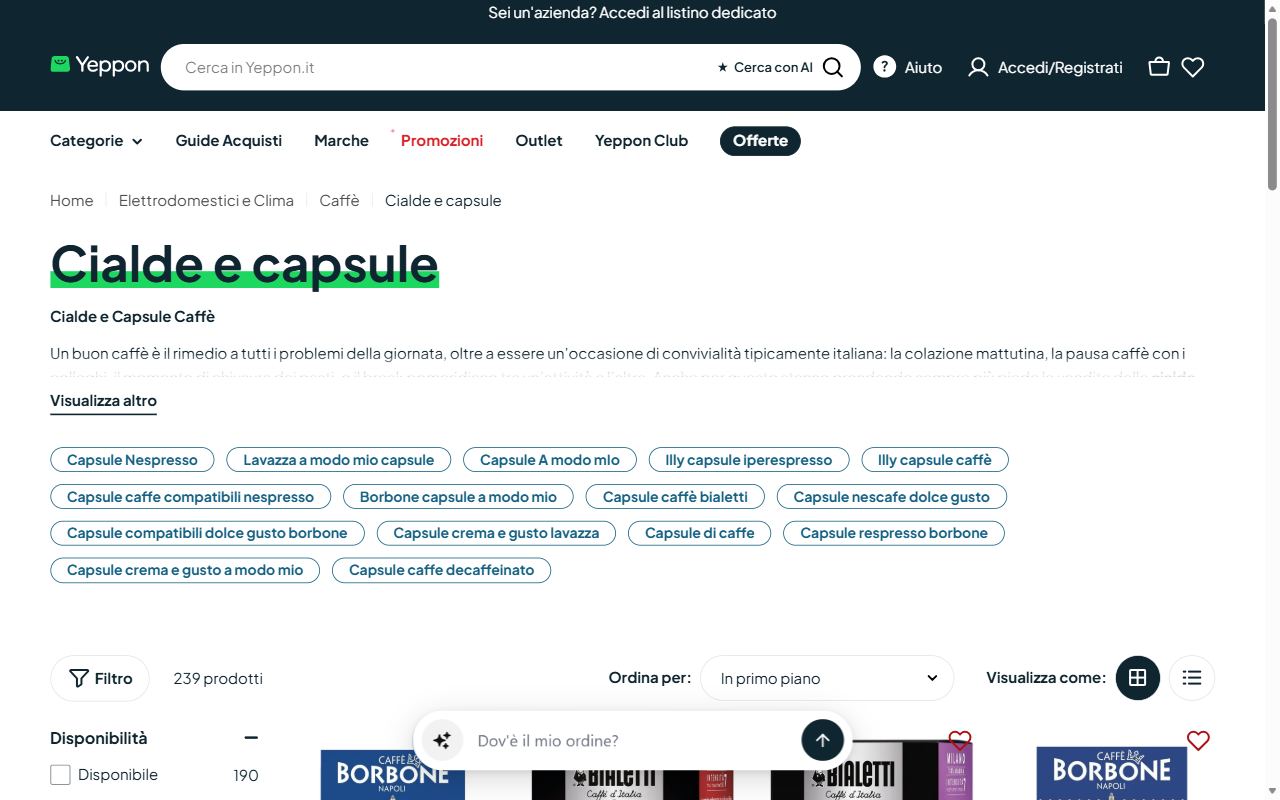Select Capsule nescafe dolce gusto tag

892,497
